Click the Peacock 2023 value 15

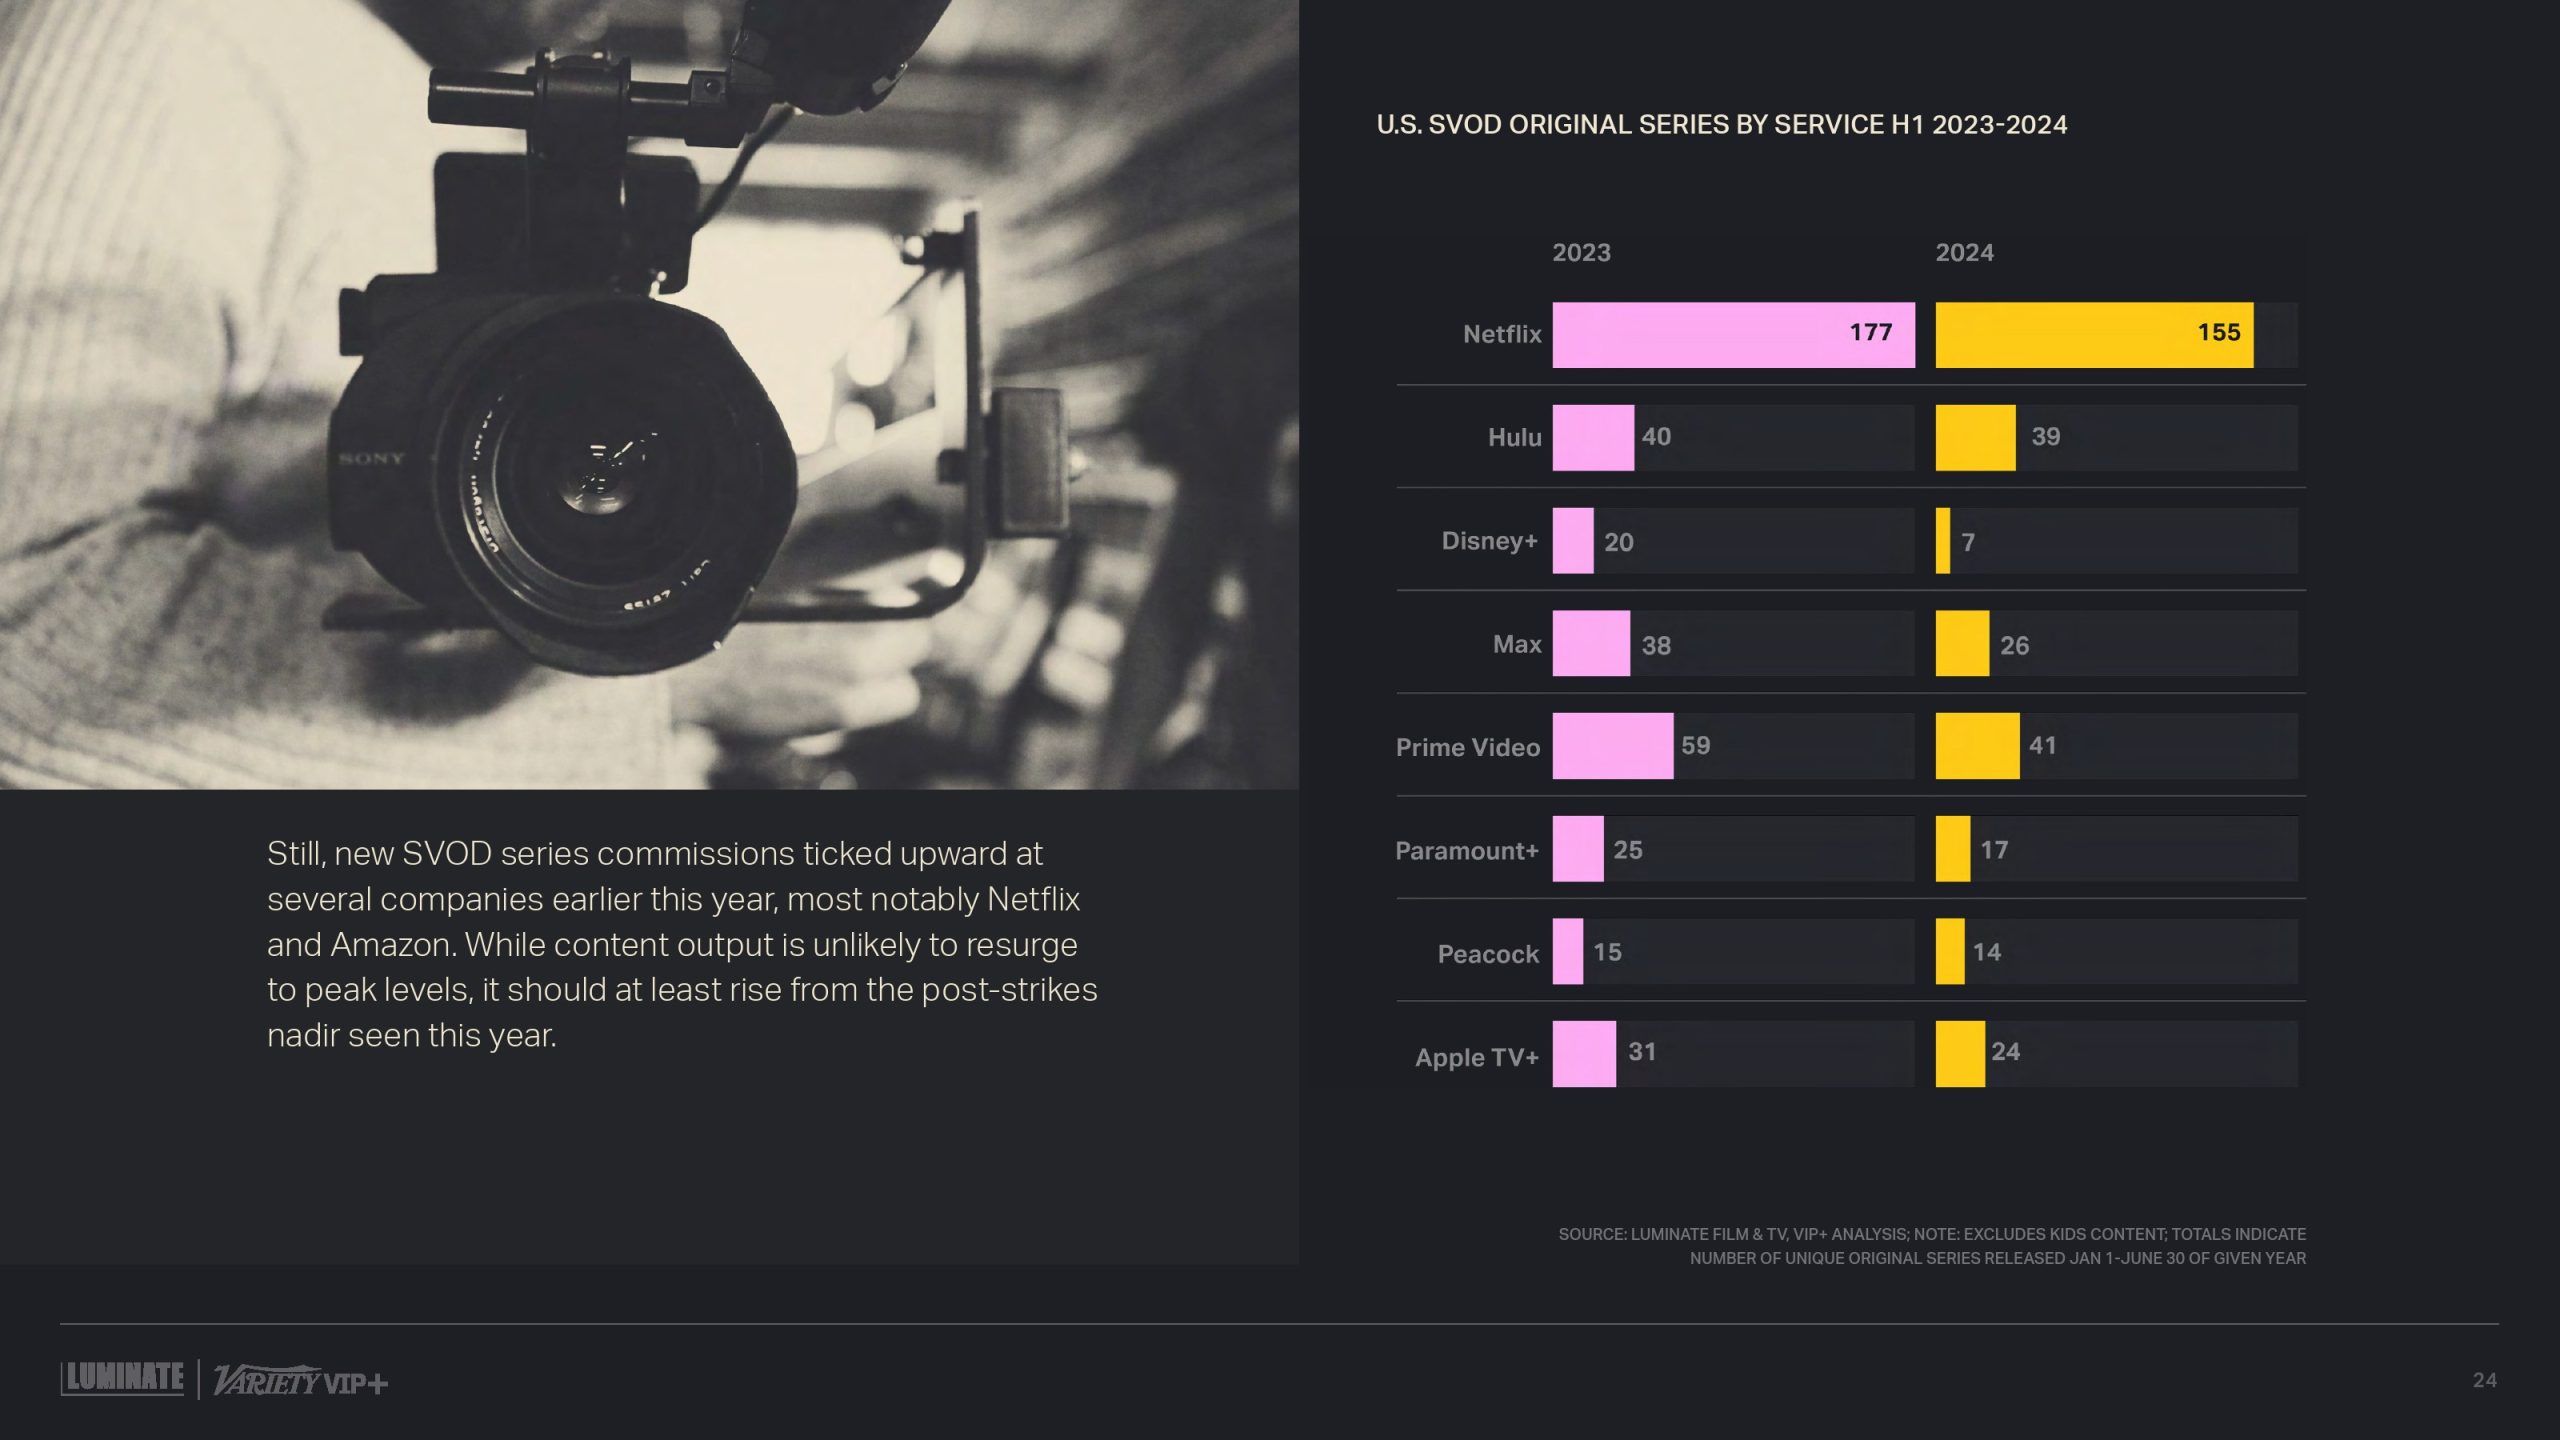[x=1607, y=952]
